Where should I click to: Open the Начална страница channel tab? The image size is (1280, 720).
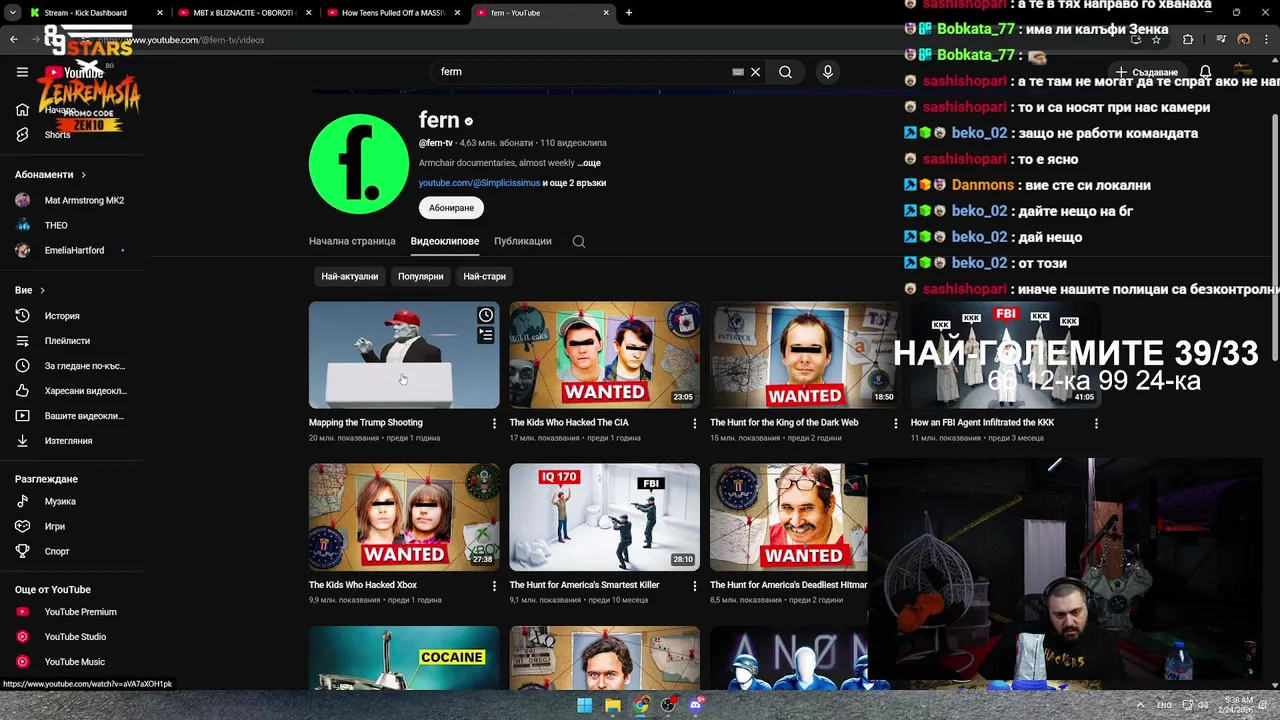click(x=352, y=241)
